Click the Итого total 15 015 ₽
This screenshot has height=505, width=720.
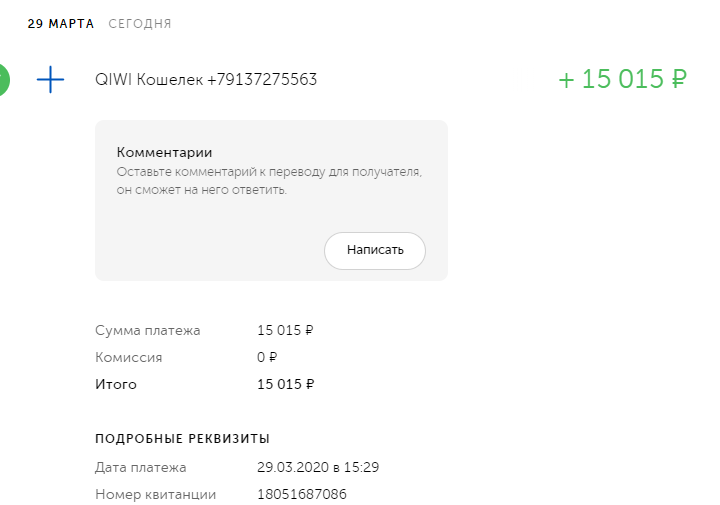(x=286, y=384)
